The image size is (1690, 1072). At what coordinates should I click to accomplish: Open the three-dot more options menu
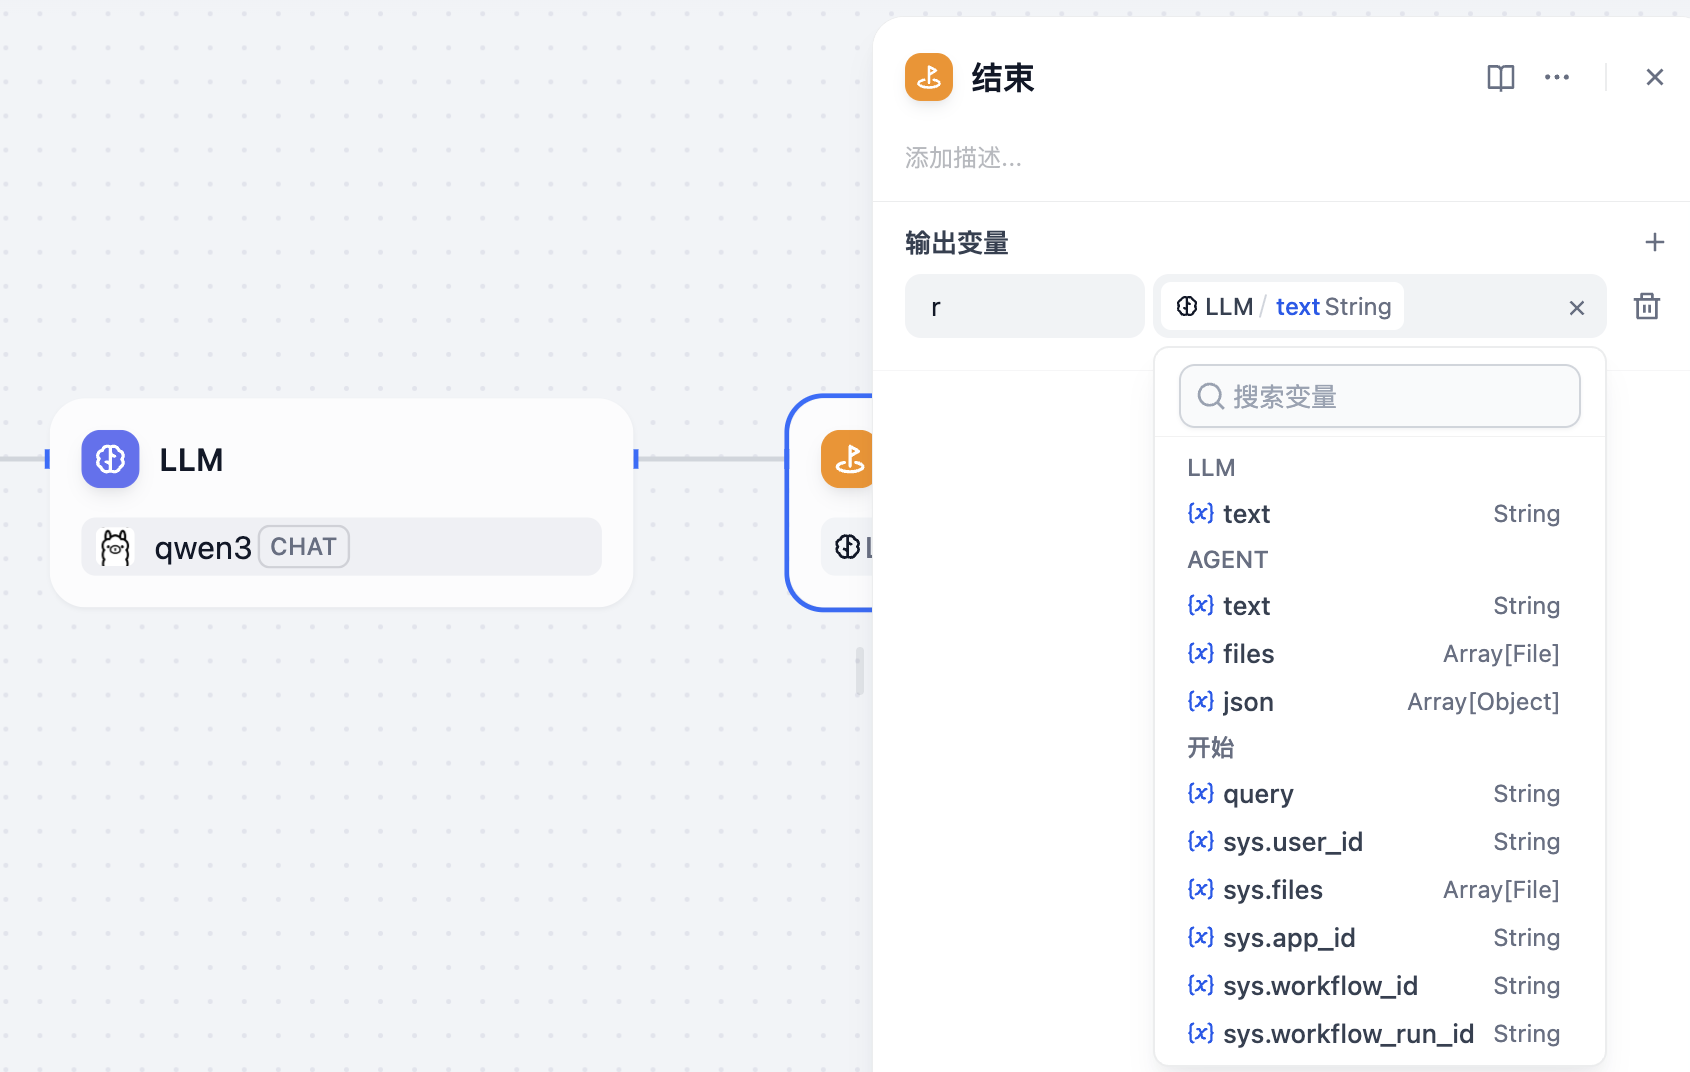tap(1556, 78)
